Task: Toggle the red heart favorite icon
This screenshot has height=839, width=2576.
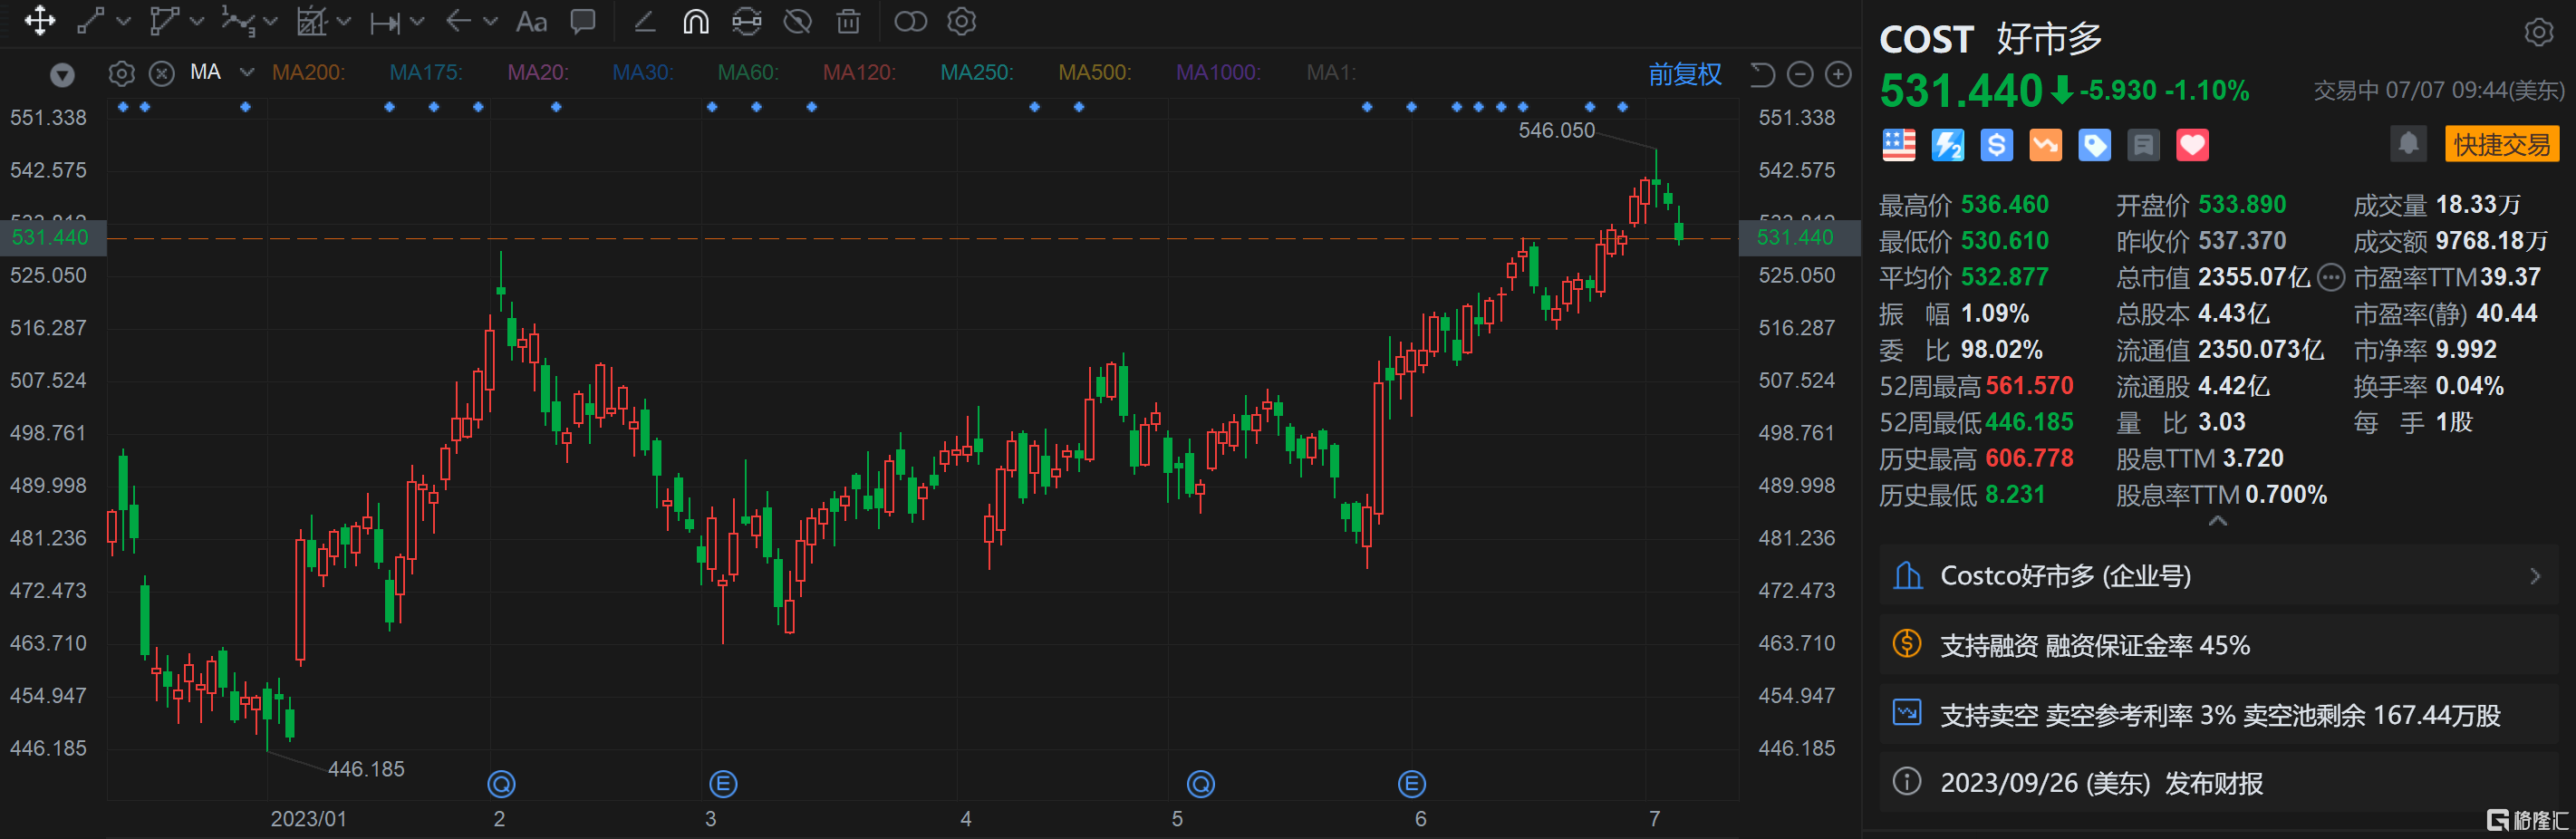Action: tap(2192, 145)
